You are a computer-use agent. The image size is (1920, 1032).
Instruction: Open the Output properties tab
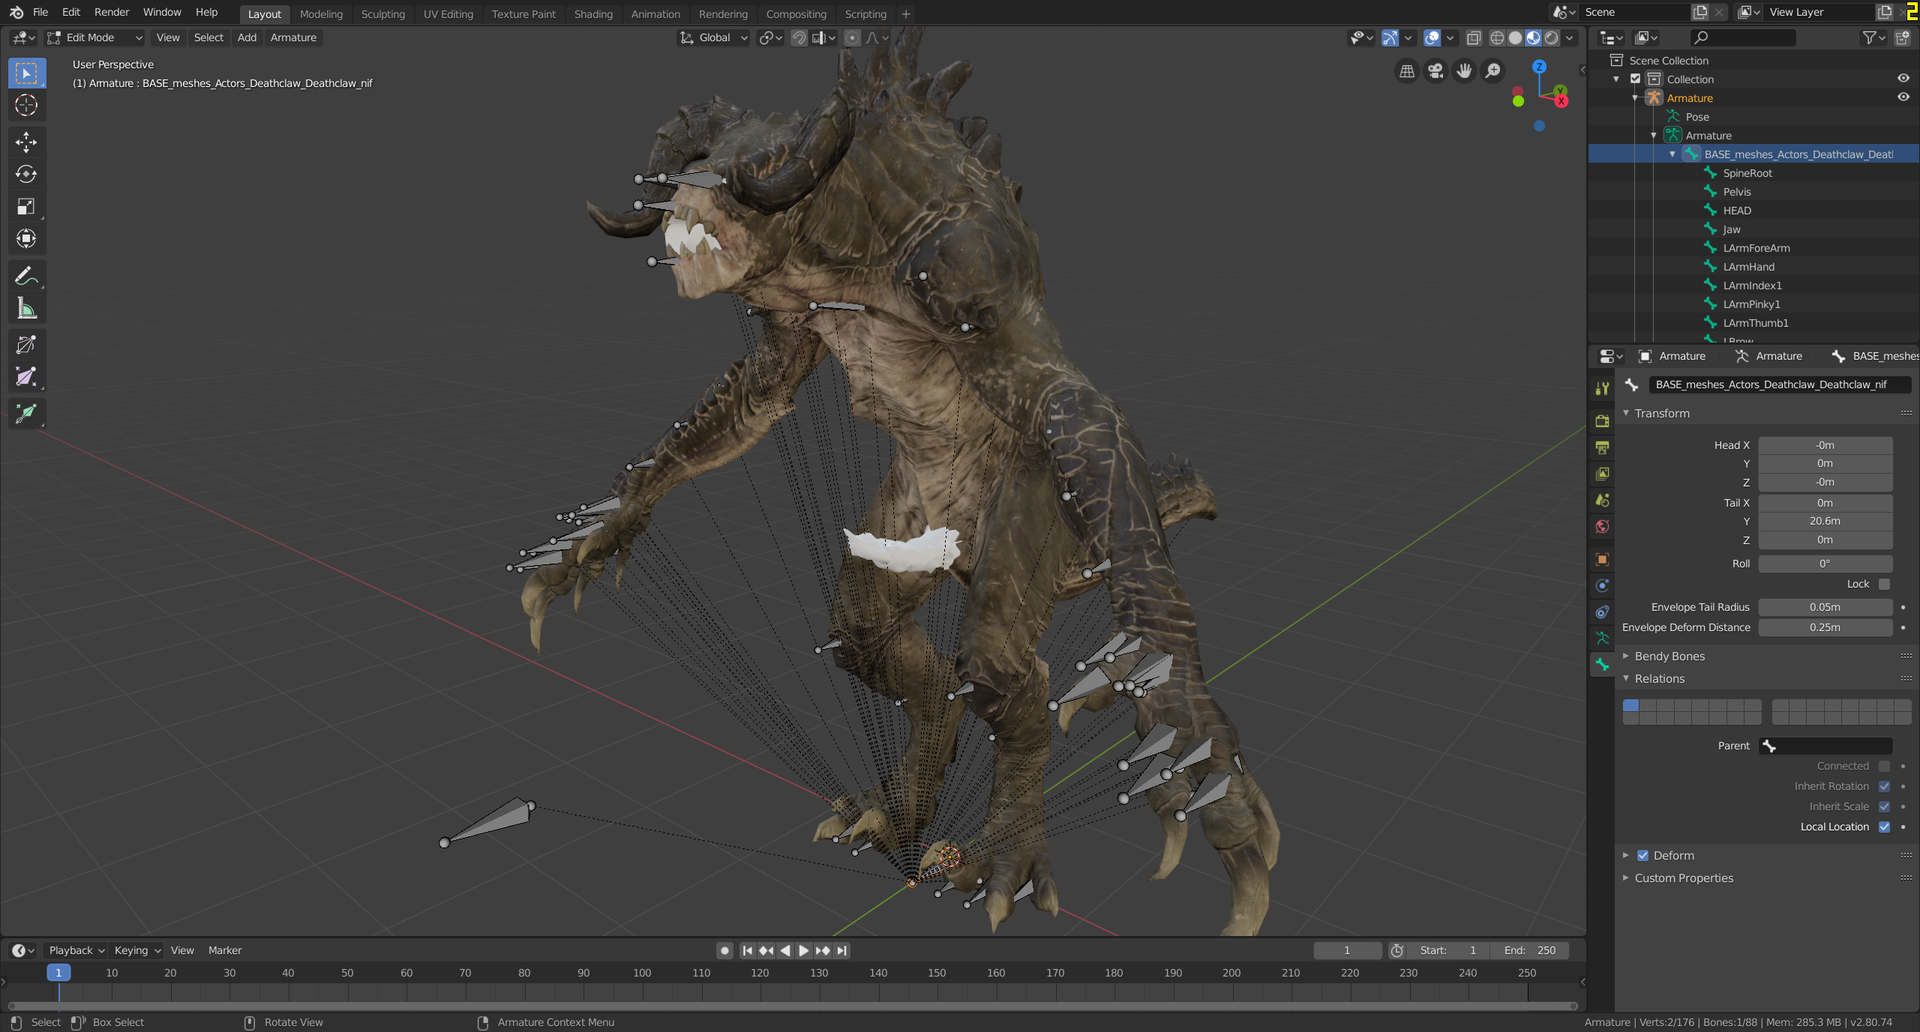click(1602, 447)
